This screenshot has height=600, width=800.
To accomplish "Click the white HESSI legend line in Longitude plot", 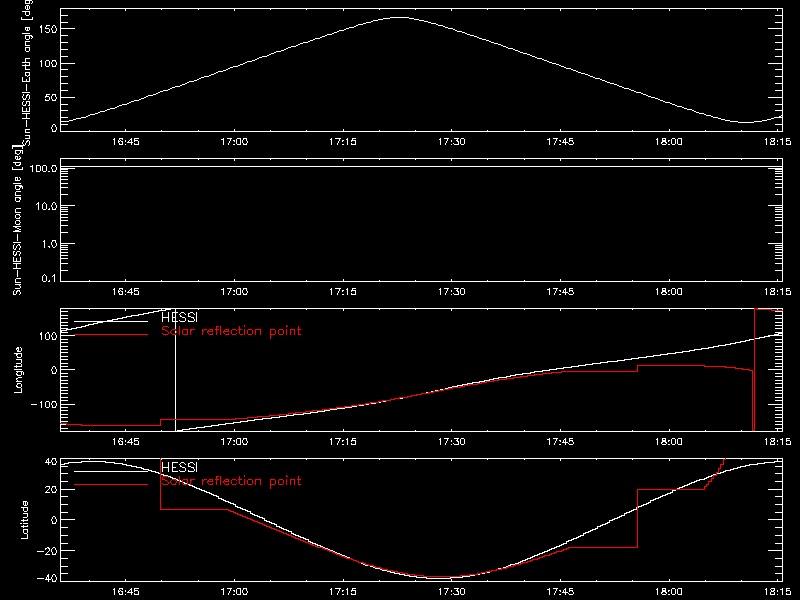I will pyautogui.click(x=111, y=321).
